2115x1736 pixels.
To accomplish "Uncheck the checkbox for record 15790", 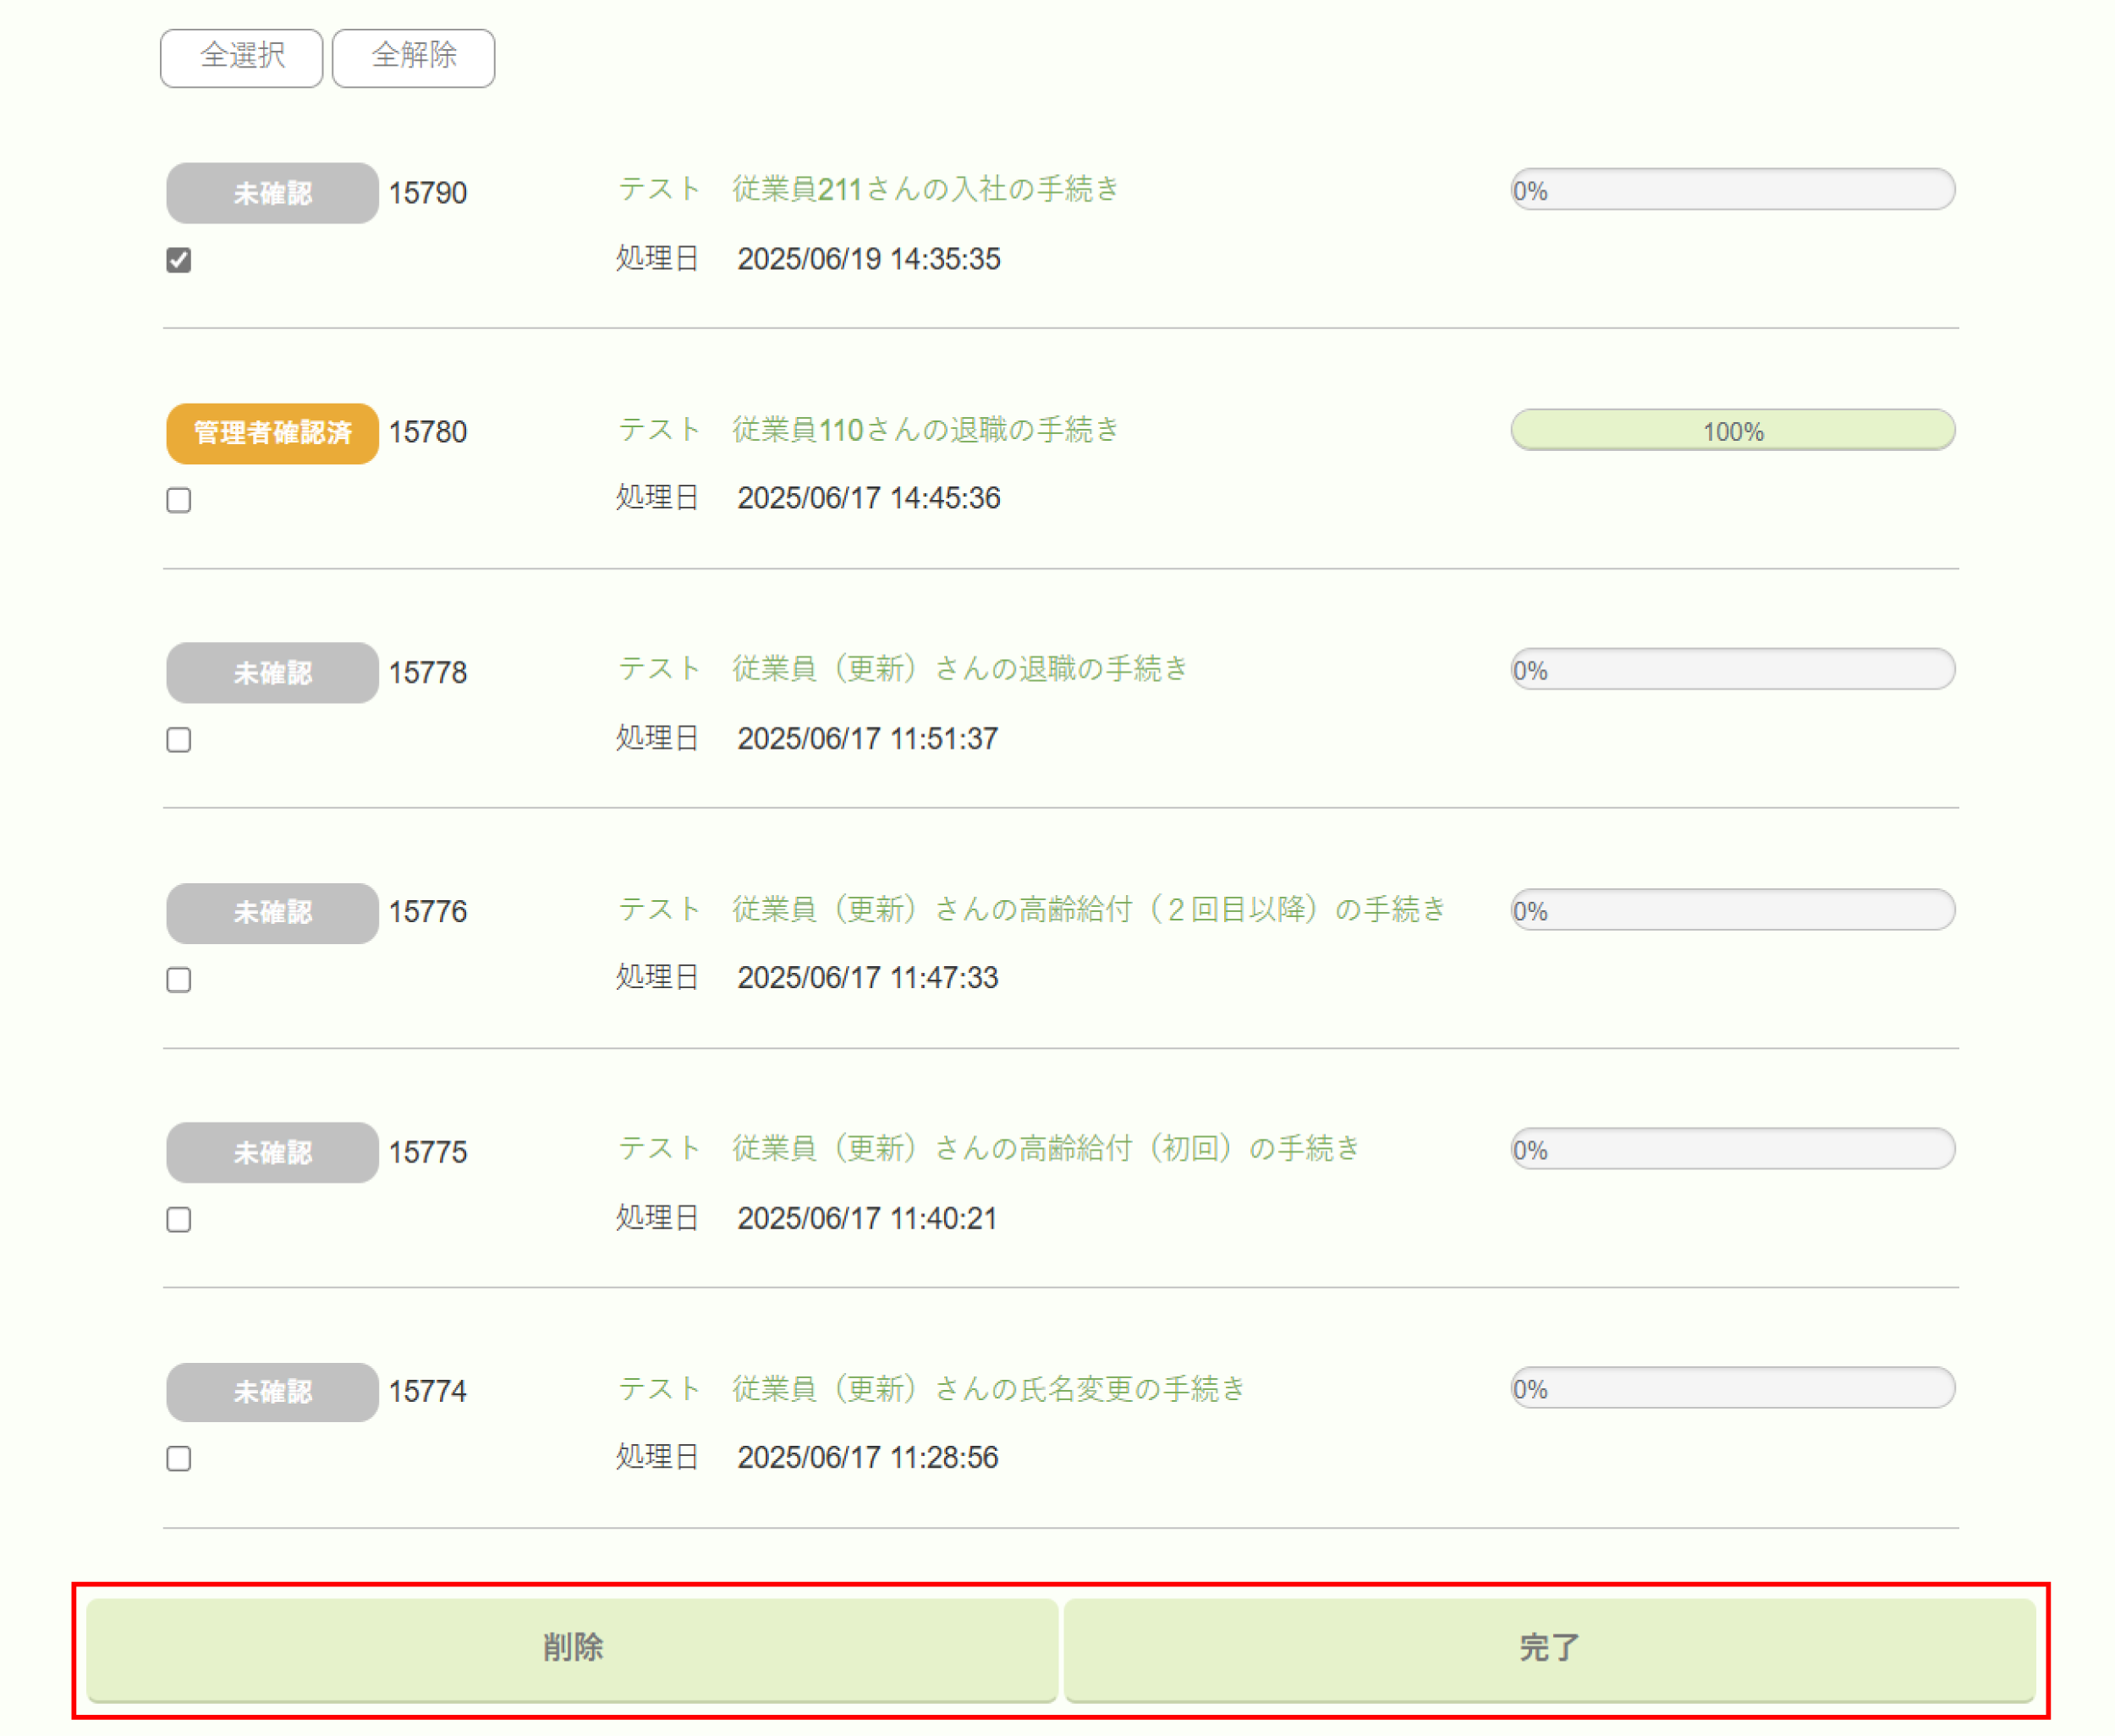I will coord(179,260).
